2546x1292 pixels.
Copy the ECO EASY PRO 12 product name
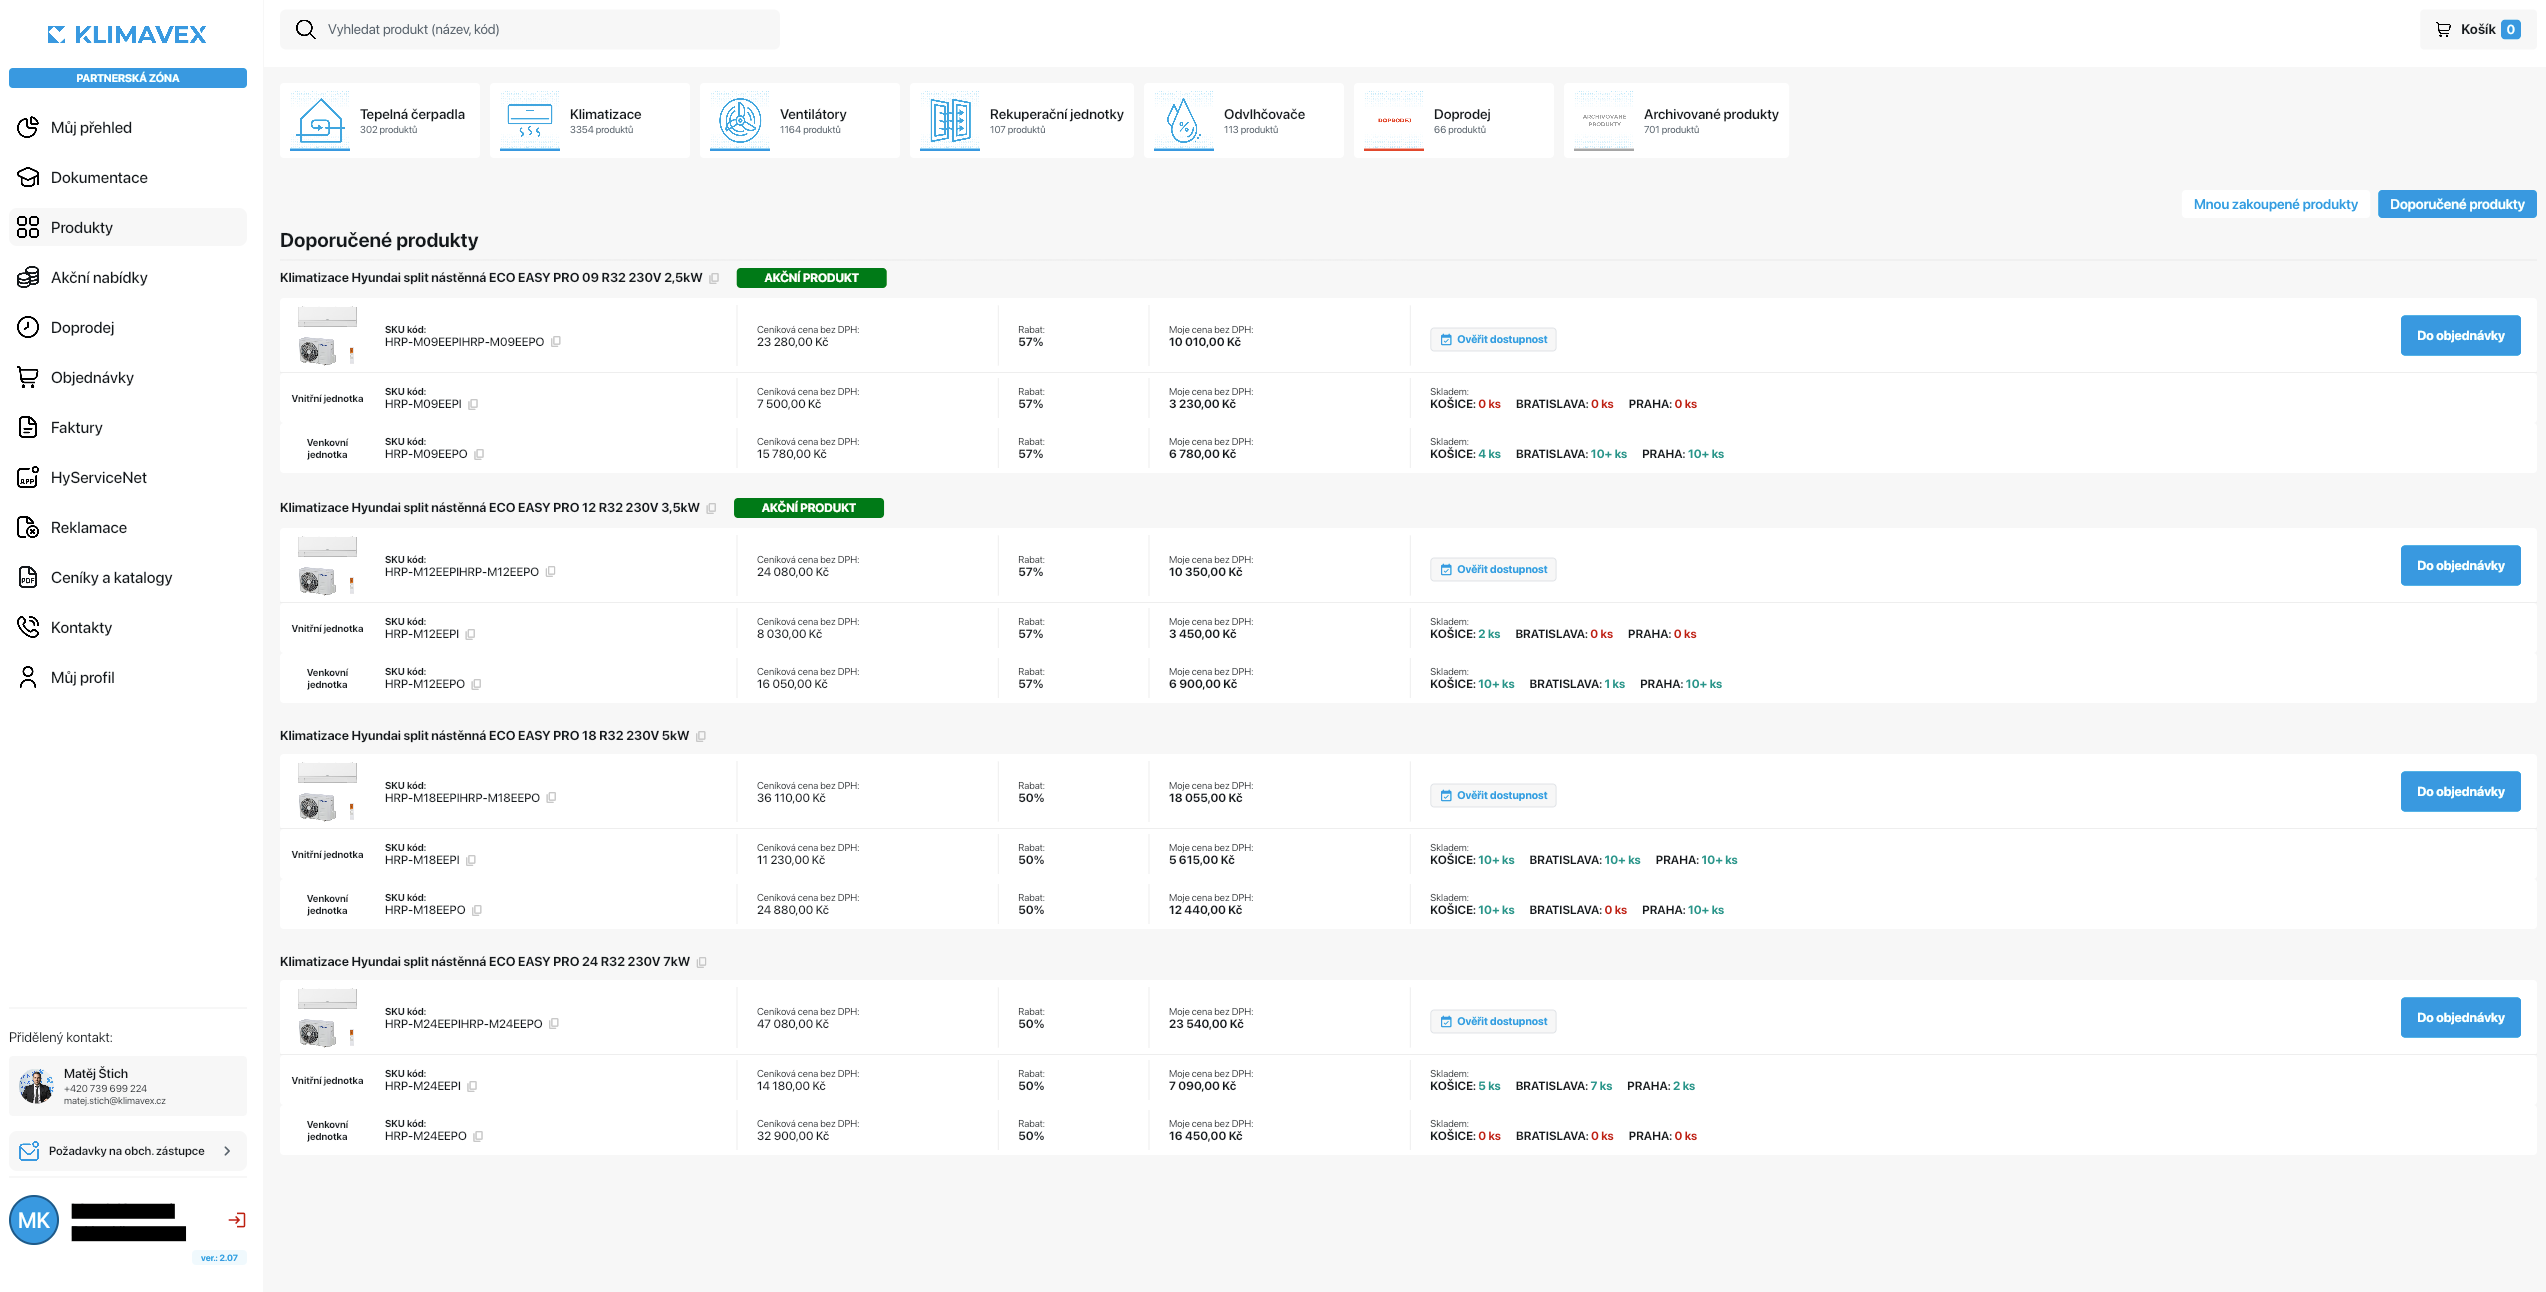click(x=711, y=509)
